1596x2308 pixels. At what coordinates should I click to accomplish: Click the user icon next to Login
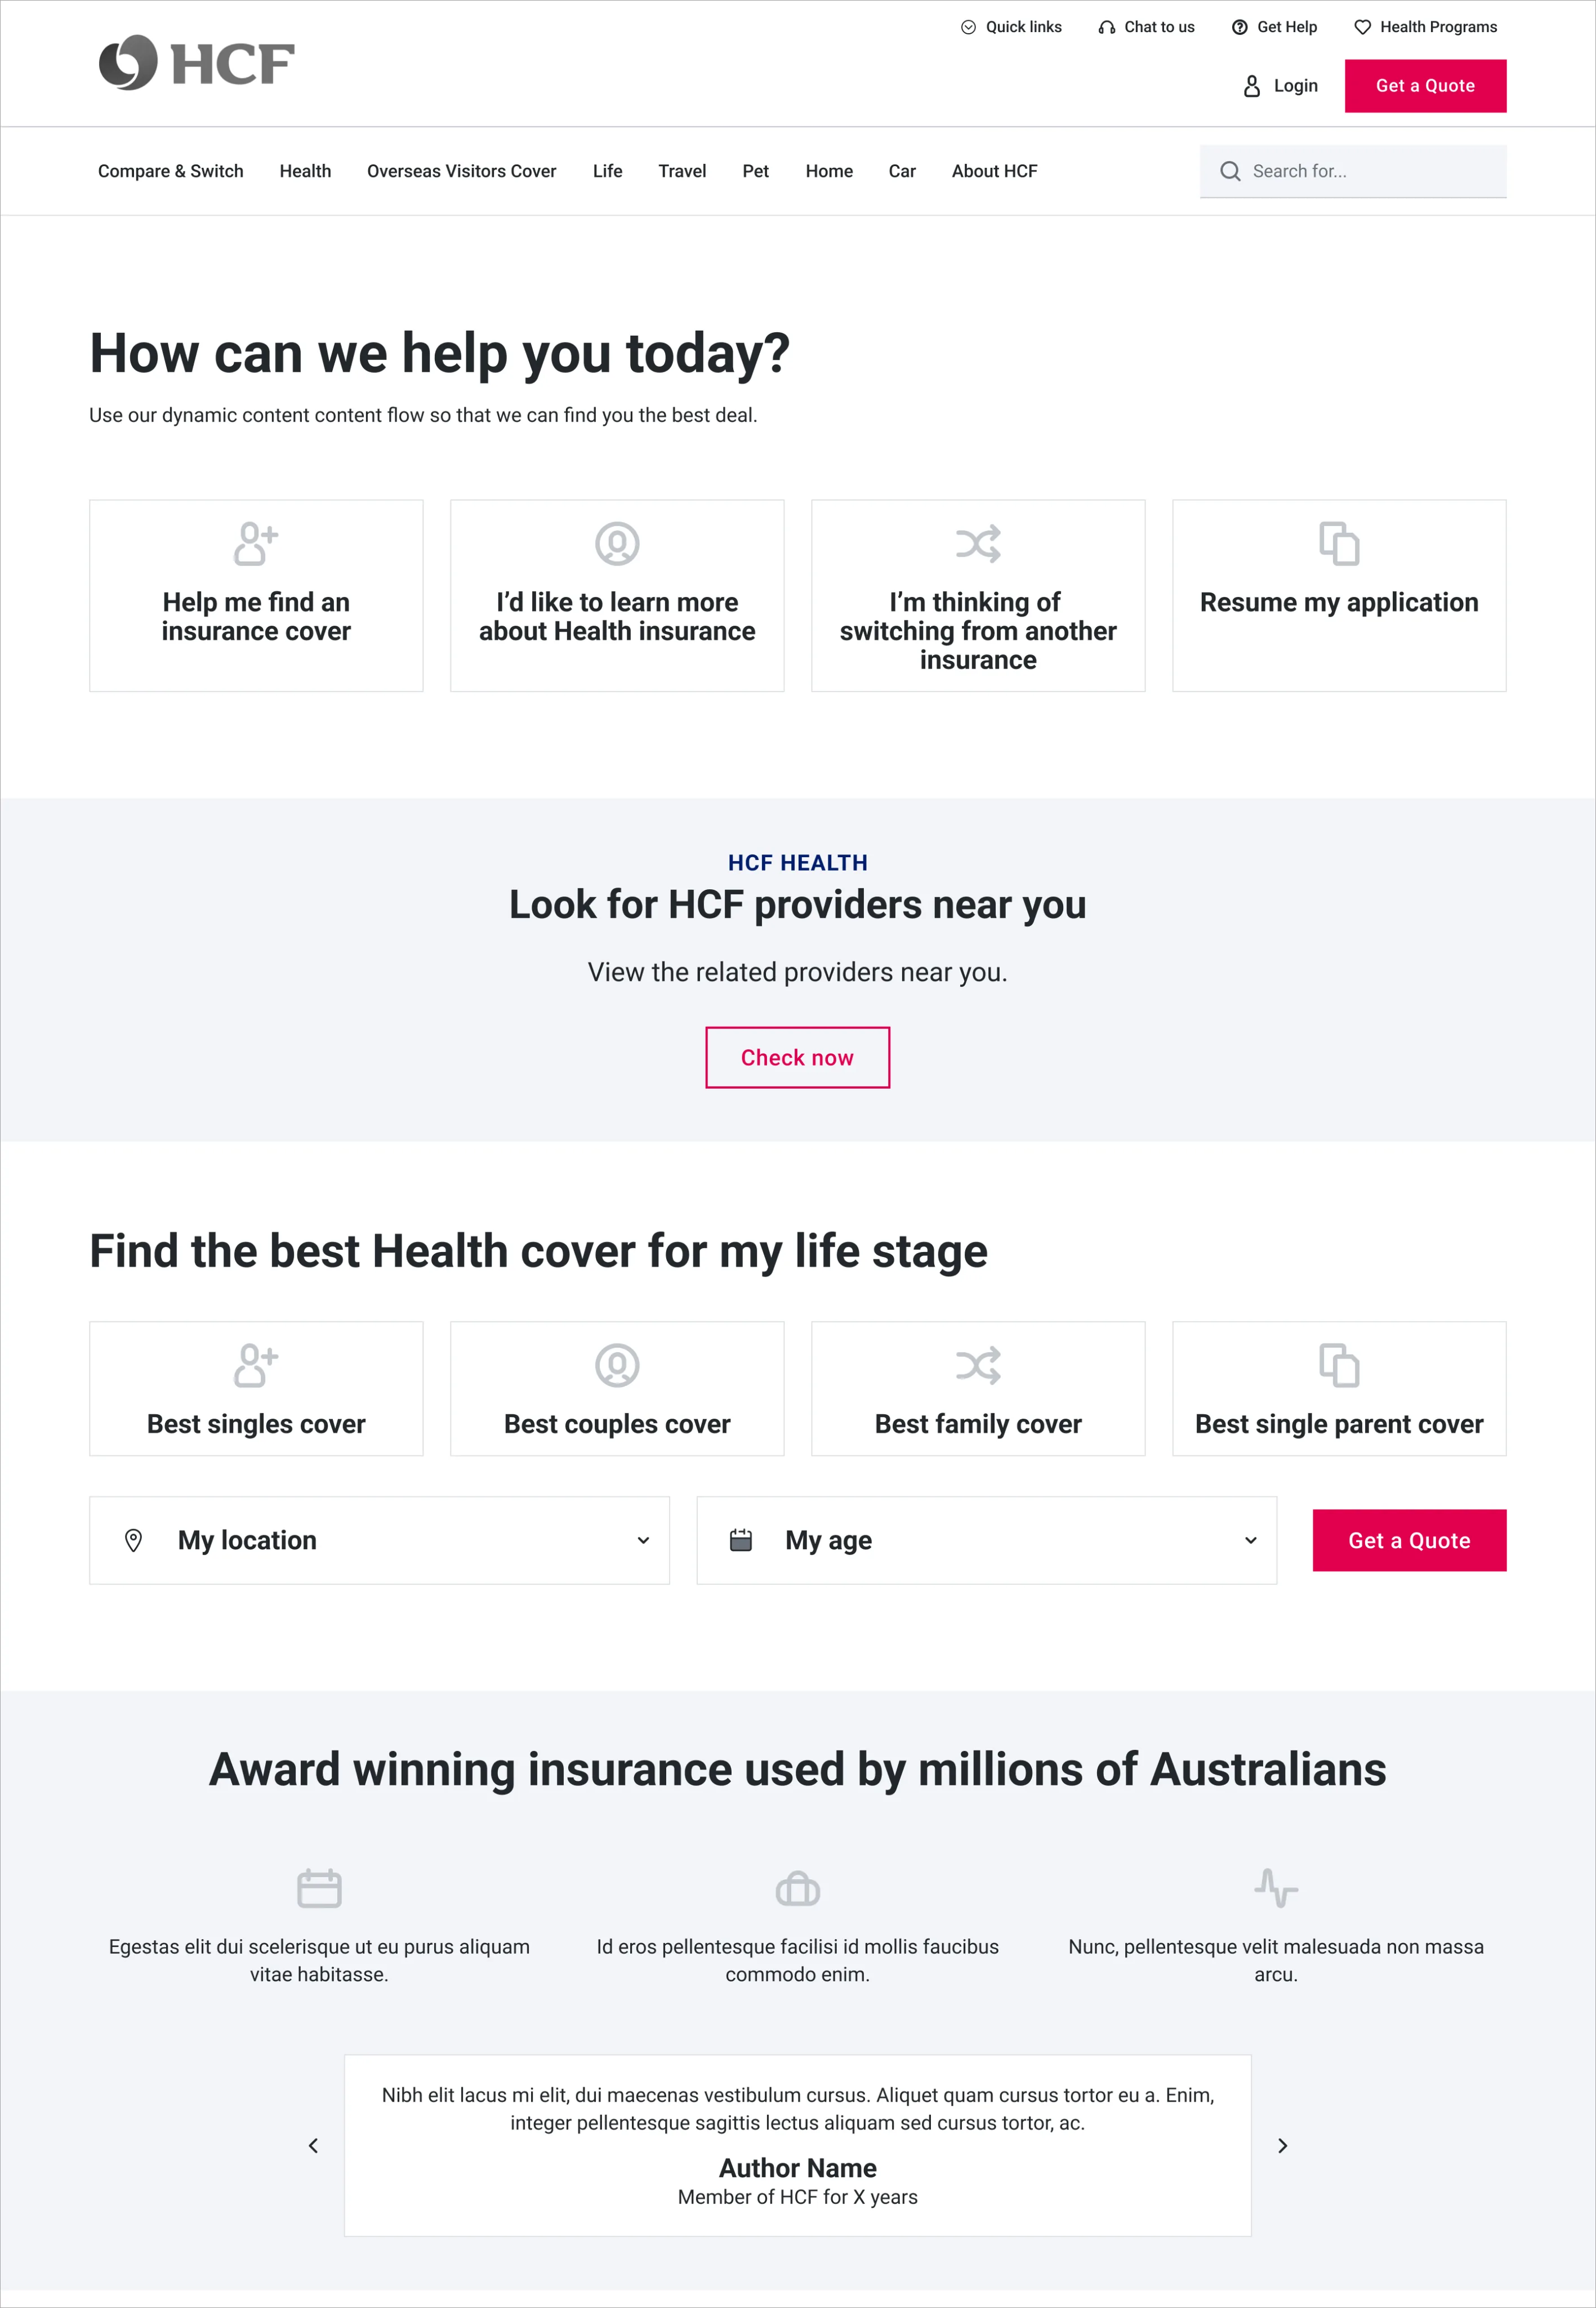click(x=1251, y=86)
